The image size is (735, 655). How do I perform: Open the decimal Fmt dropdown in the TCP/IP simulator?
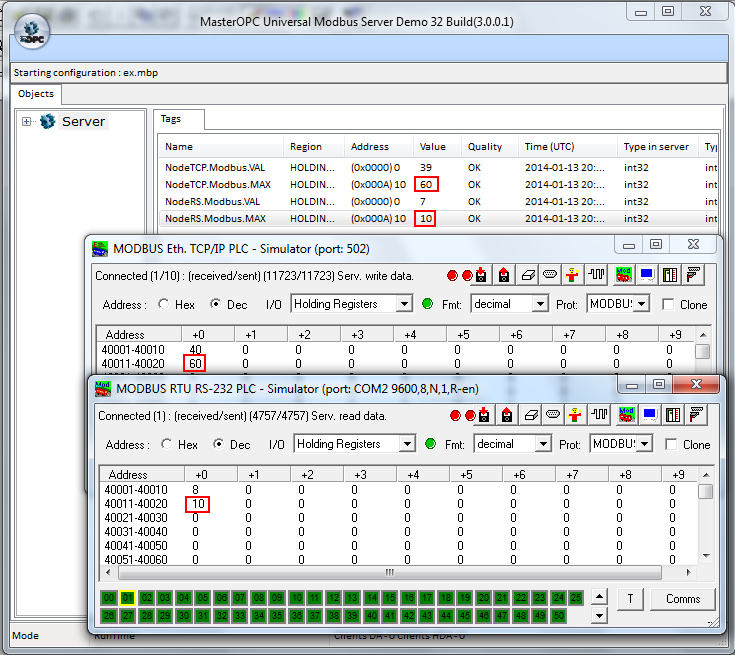pos(540,304)
